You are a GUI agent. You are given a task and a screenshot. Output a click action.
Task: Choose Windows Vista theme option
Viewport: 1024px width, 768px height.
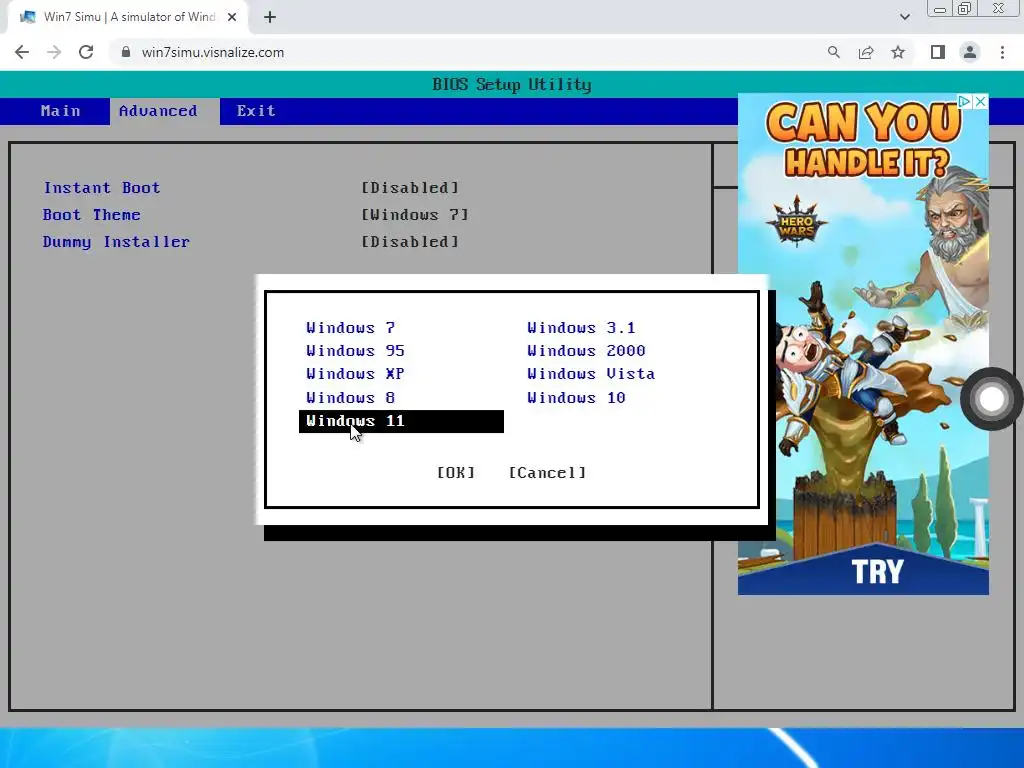pos(591,374)
